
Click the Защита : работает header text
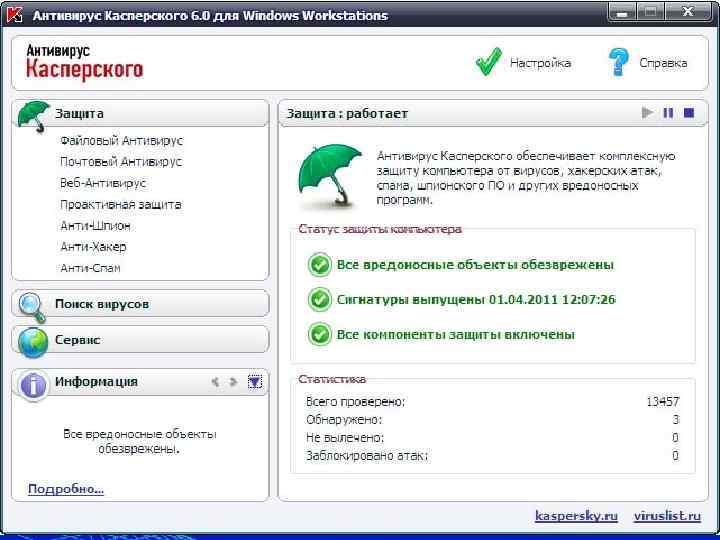point(347,113)
